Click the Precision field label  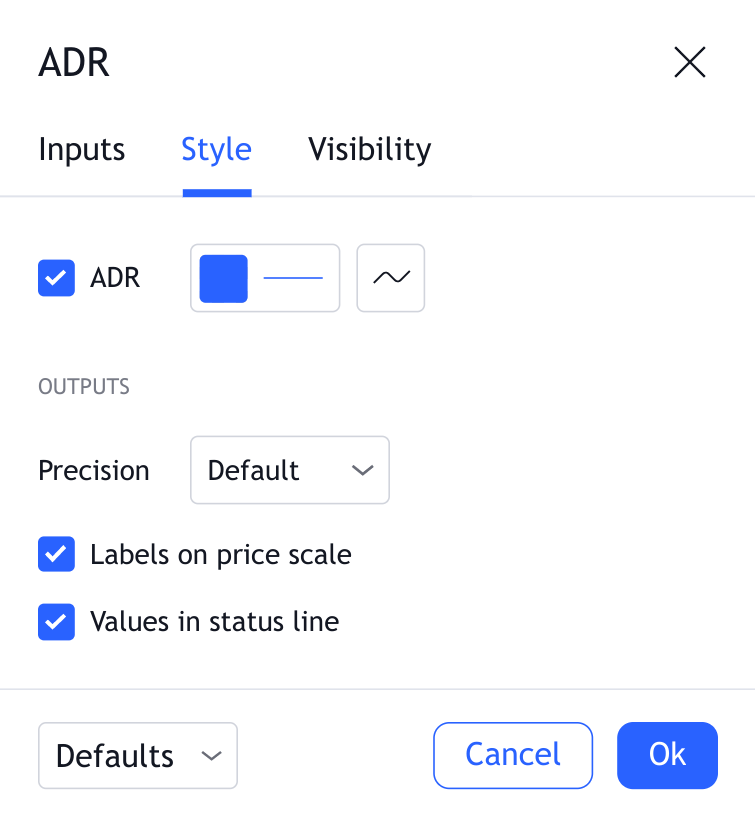(x=94, y=470)
